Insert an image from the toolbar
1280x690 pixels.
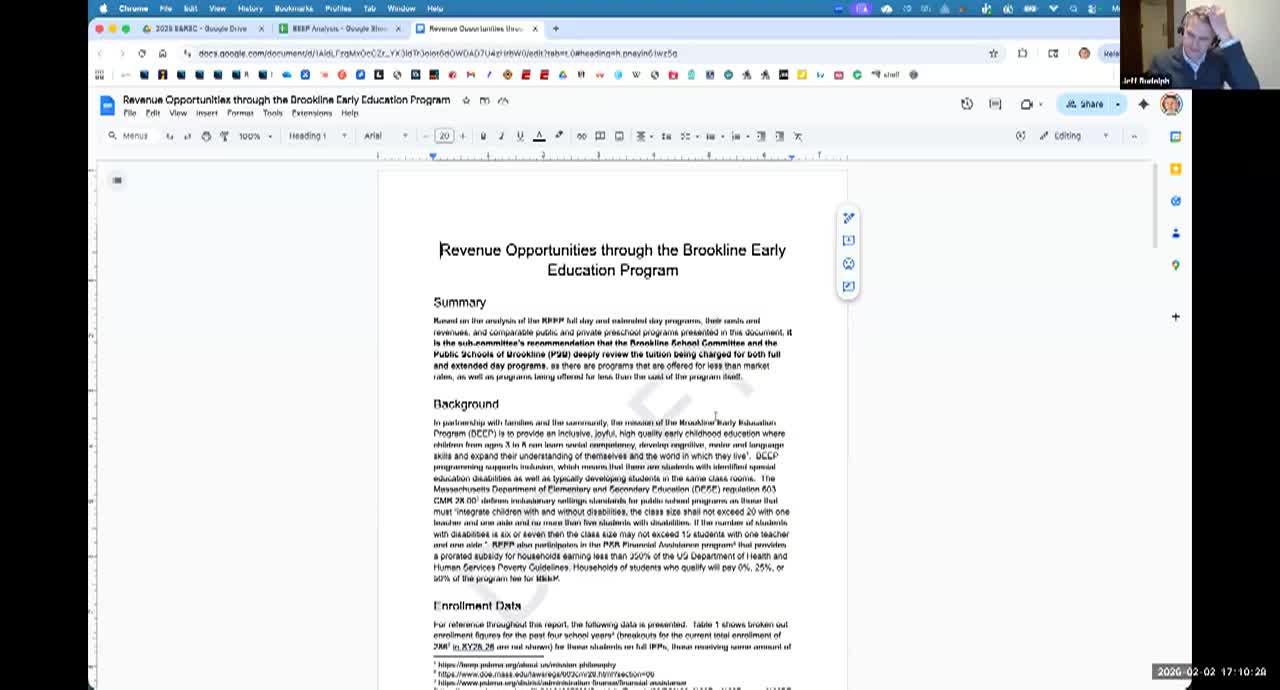pyautogui.click(x=619, y=136)
